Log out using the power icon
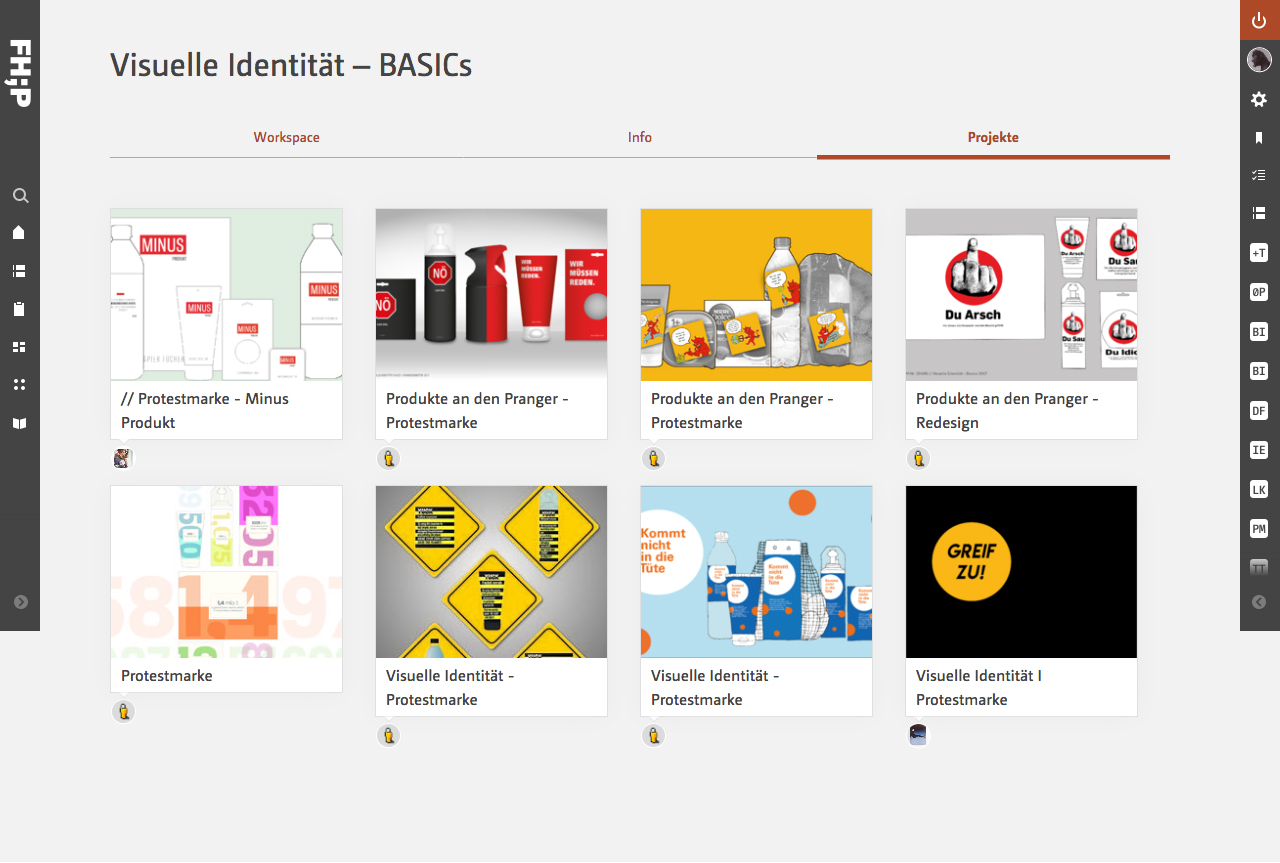This screenshot has width=1280, height=863. pos(1260,20)
